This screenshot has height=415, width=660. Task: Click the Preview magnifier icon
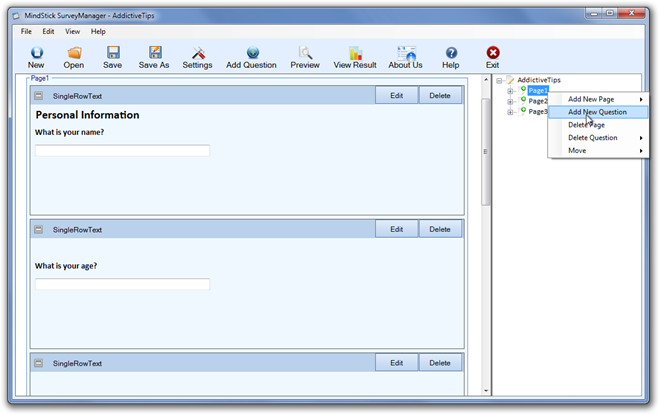(x=305, y=52)
